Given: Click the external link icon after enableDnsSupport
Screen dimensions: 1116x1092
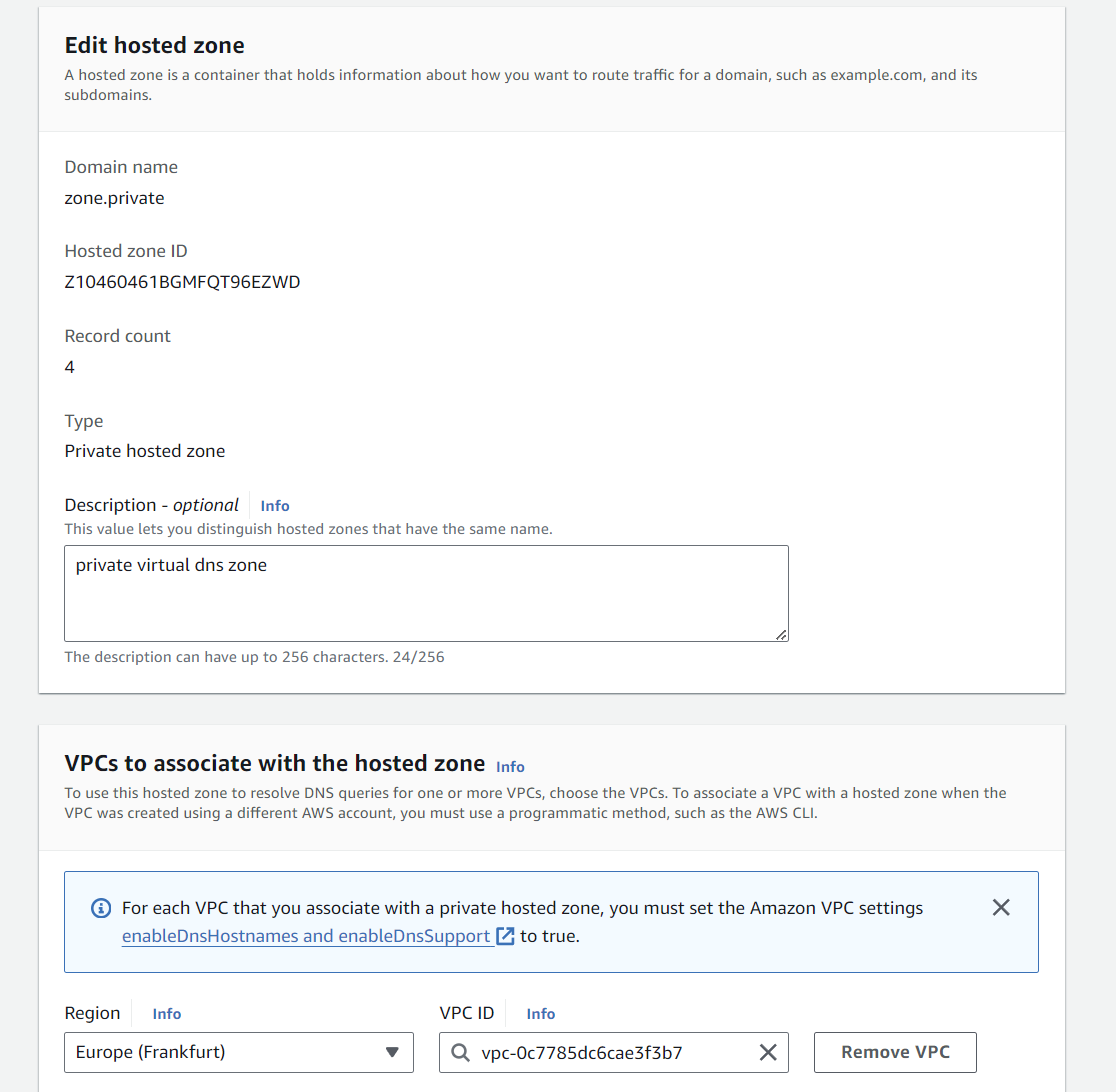Looking at the screenshot, I should [505, 937].
